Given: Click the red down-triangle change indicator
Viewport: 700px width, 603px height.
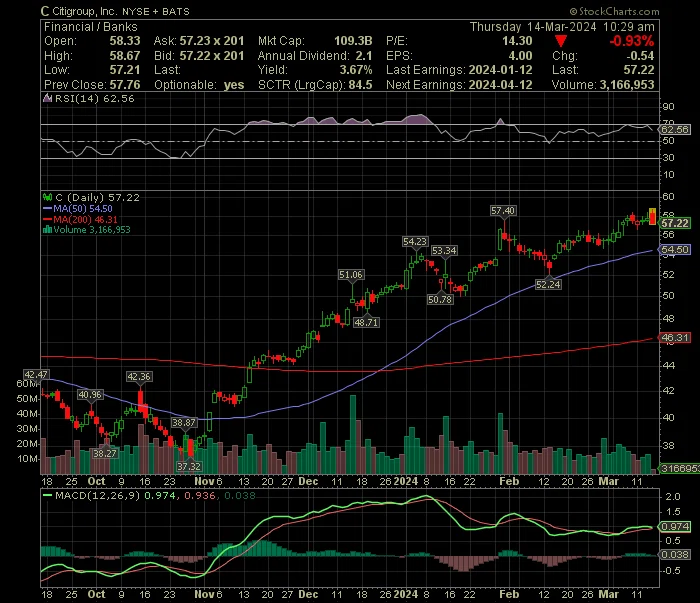Looking at the screenshot, I should click(561, 42).
